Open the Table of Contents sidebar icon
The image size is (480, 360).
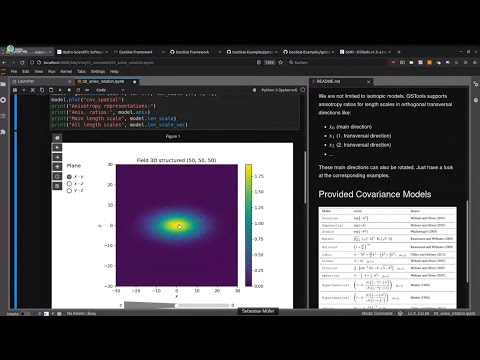[x=3, y=116]
